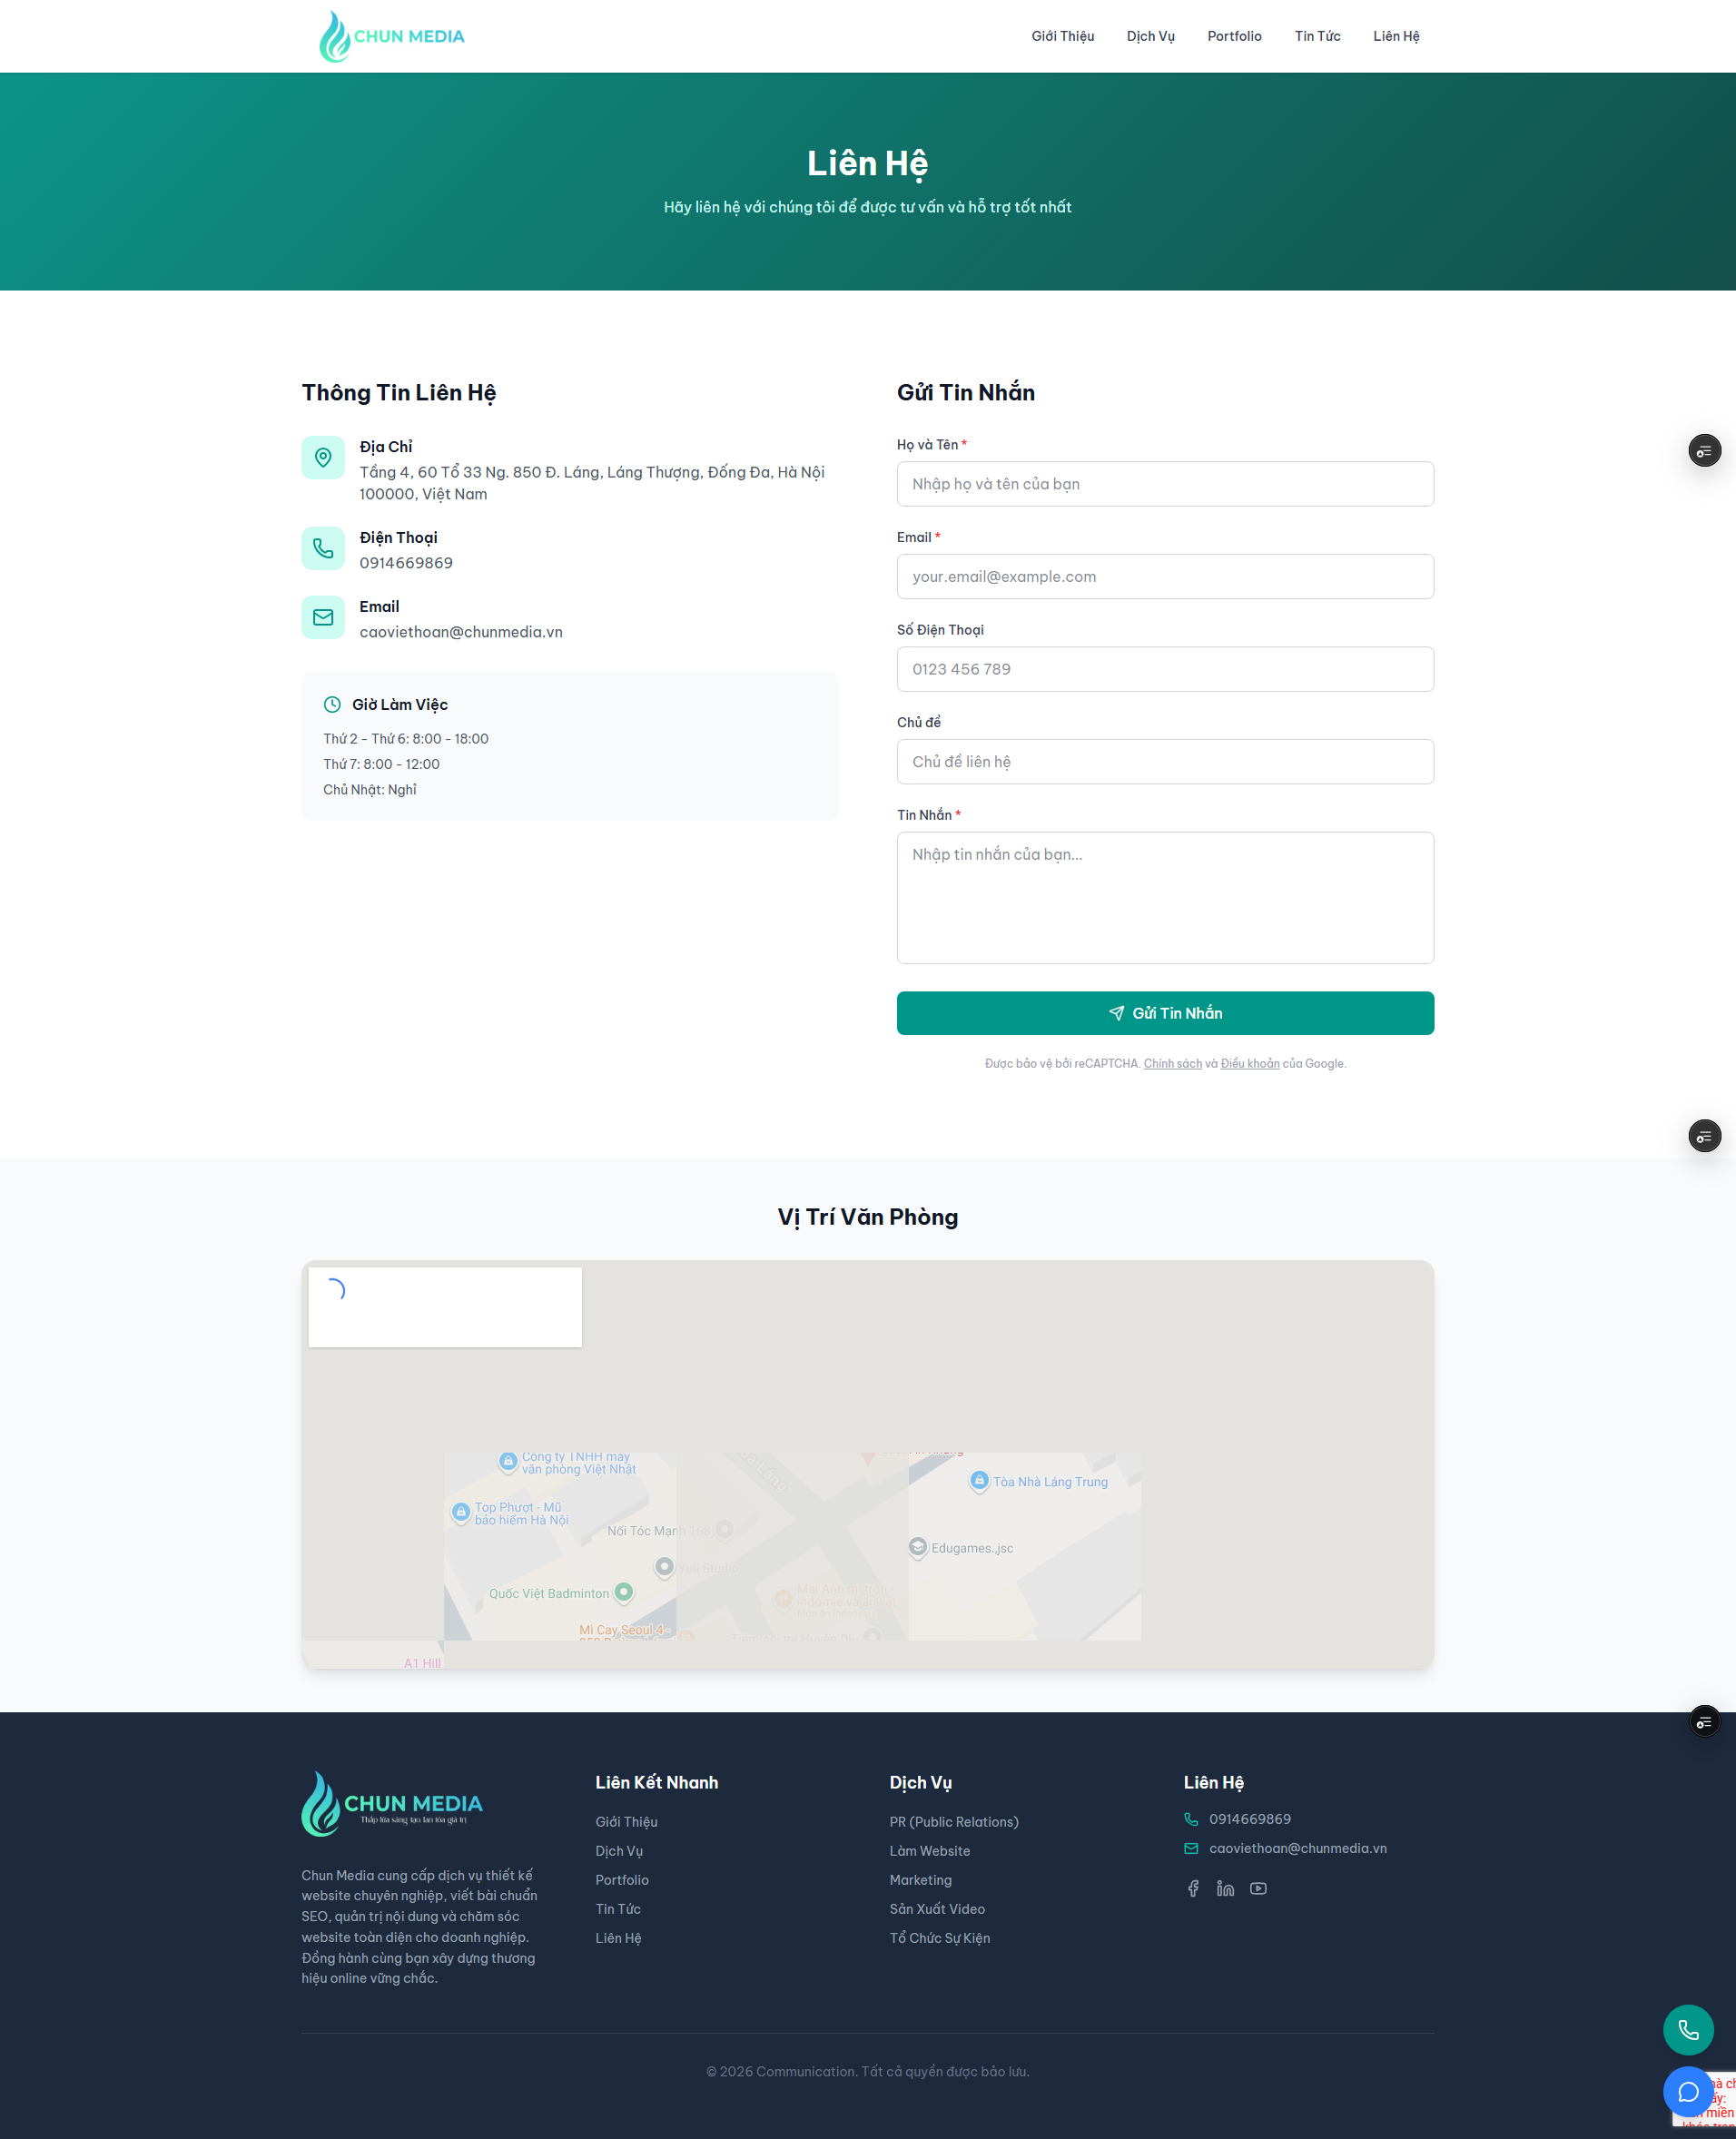Open the Làm Website link in the footer
This screenshot has width=1736, height=2139.
[929, 1851]
